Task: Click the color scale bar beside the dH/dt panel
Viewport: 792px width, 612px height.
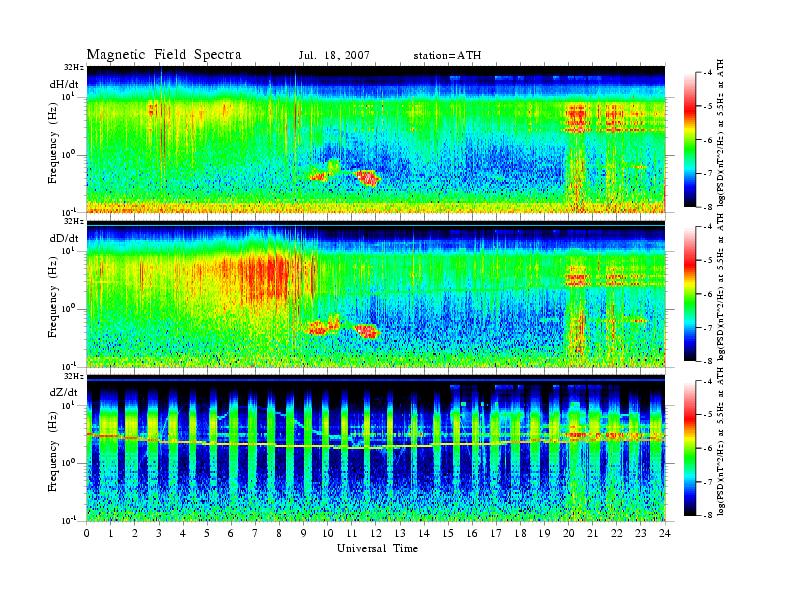Action: pos(690,140)
